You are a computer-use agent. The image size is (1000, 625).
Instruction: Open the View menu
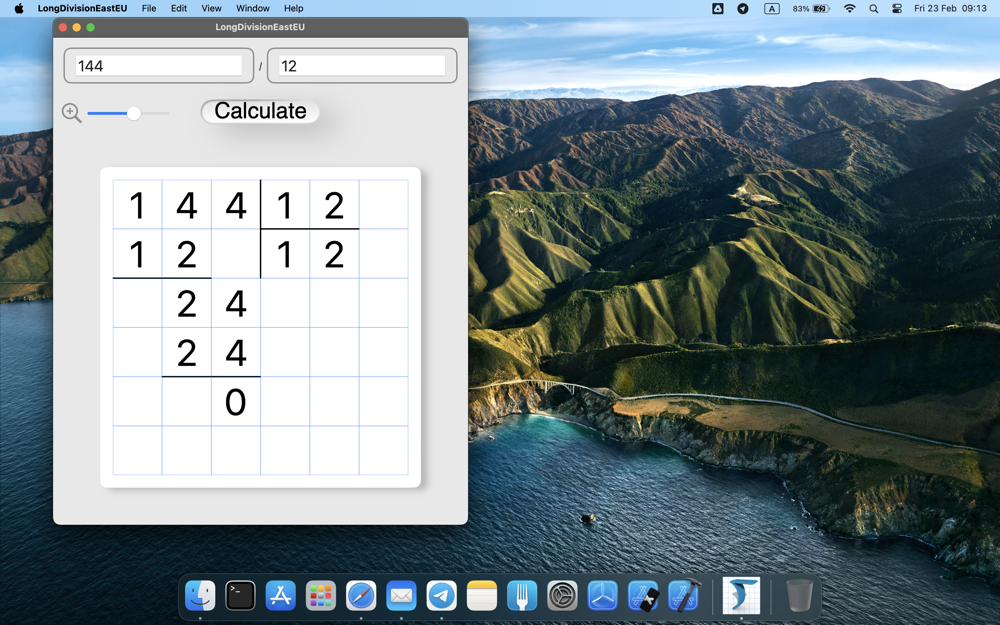coord(211,8)
